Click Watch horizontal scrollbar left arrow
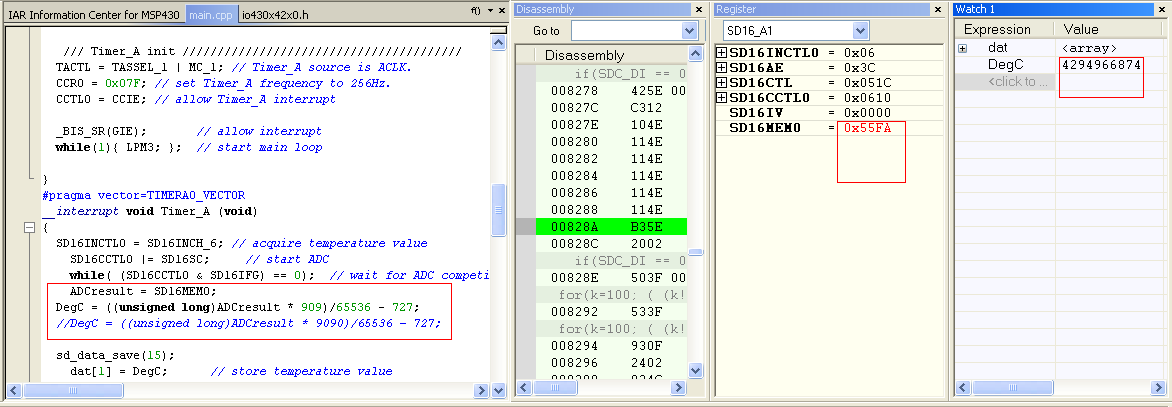Viewport: 1172px width, 407px height. (x=963, y=388)
